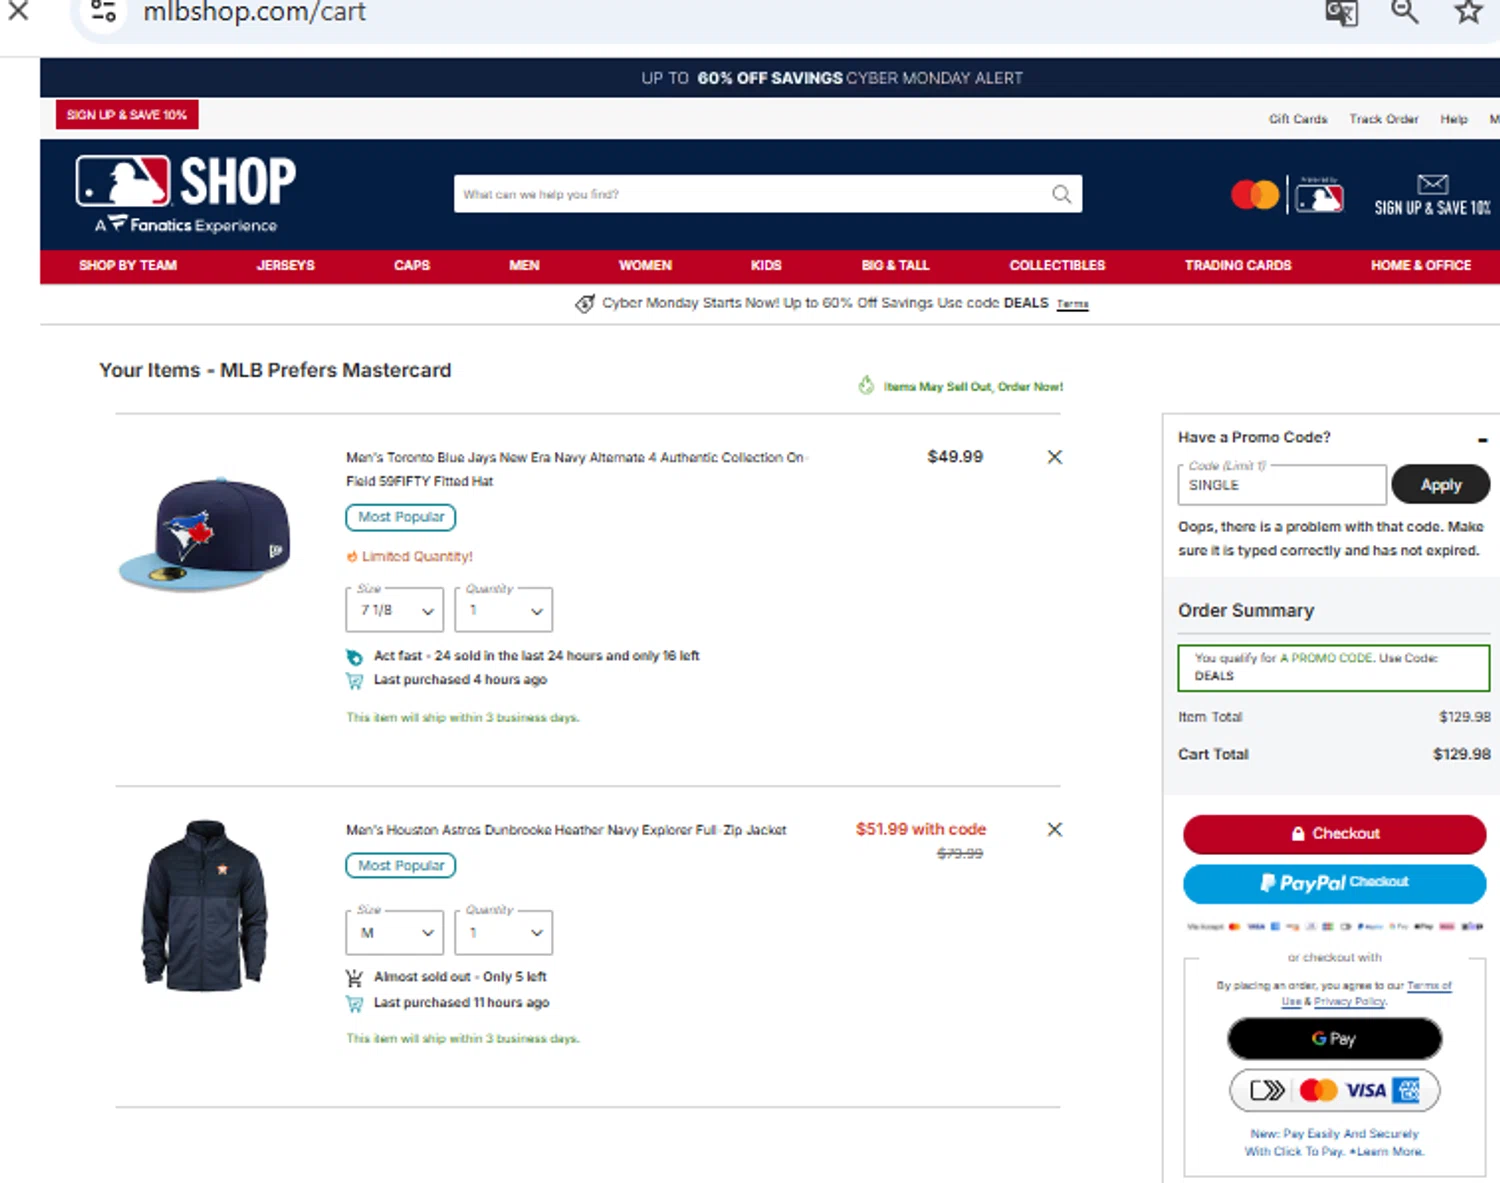Image resolution: width=1500 pixels, height=1183 pixels.
Task: Open the Big & Tall menu
Action: 895,265
